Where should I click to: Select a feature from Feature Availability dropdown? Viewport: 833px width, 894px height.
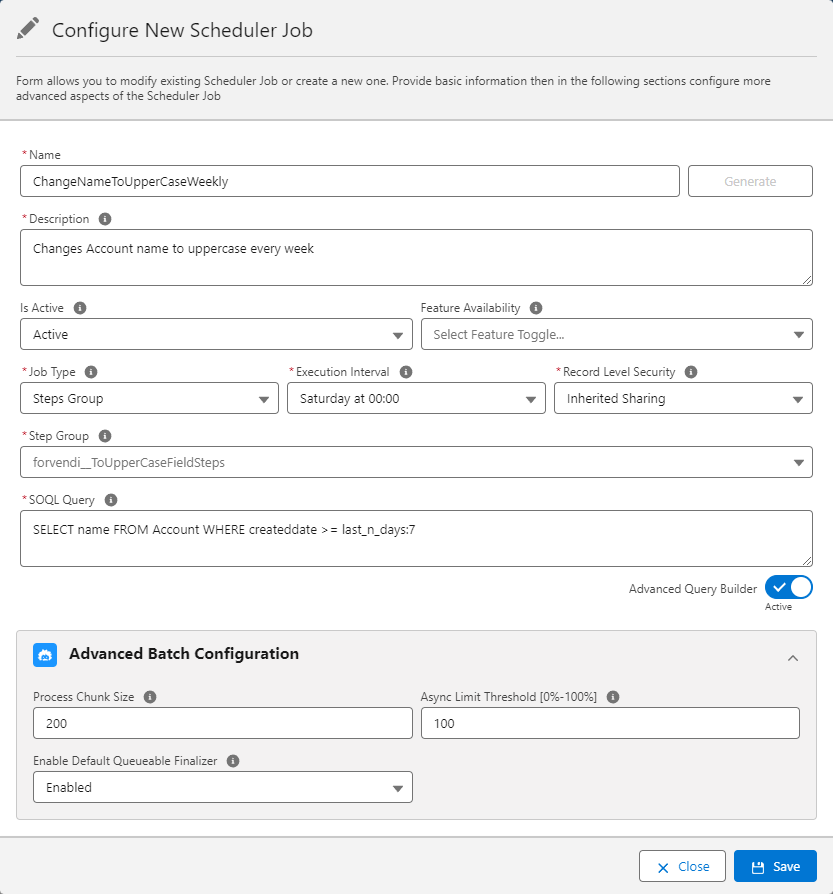[x=617, y=334]
